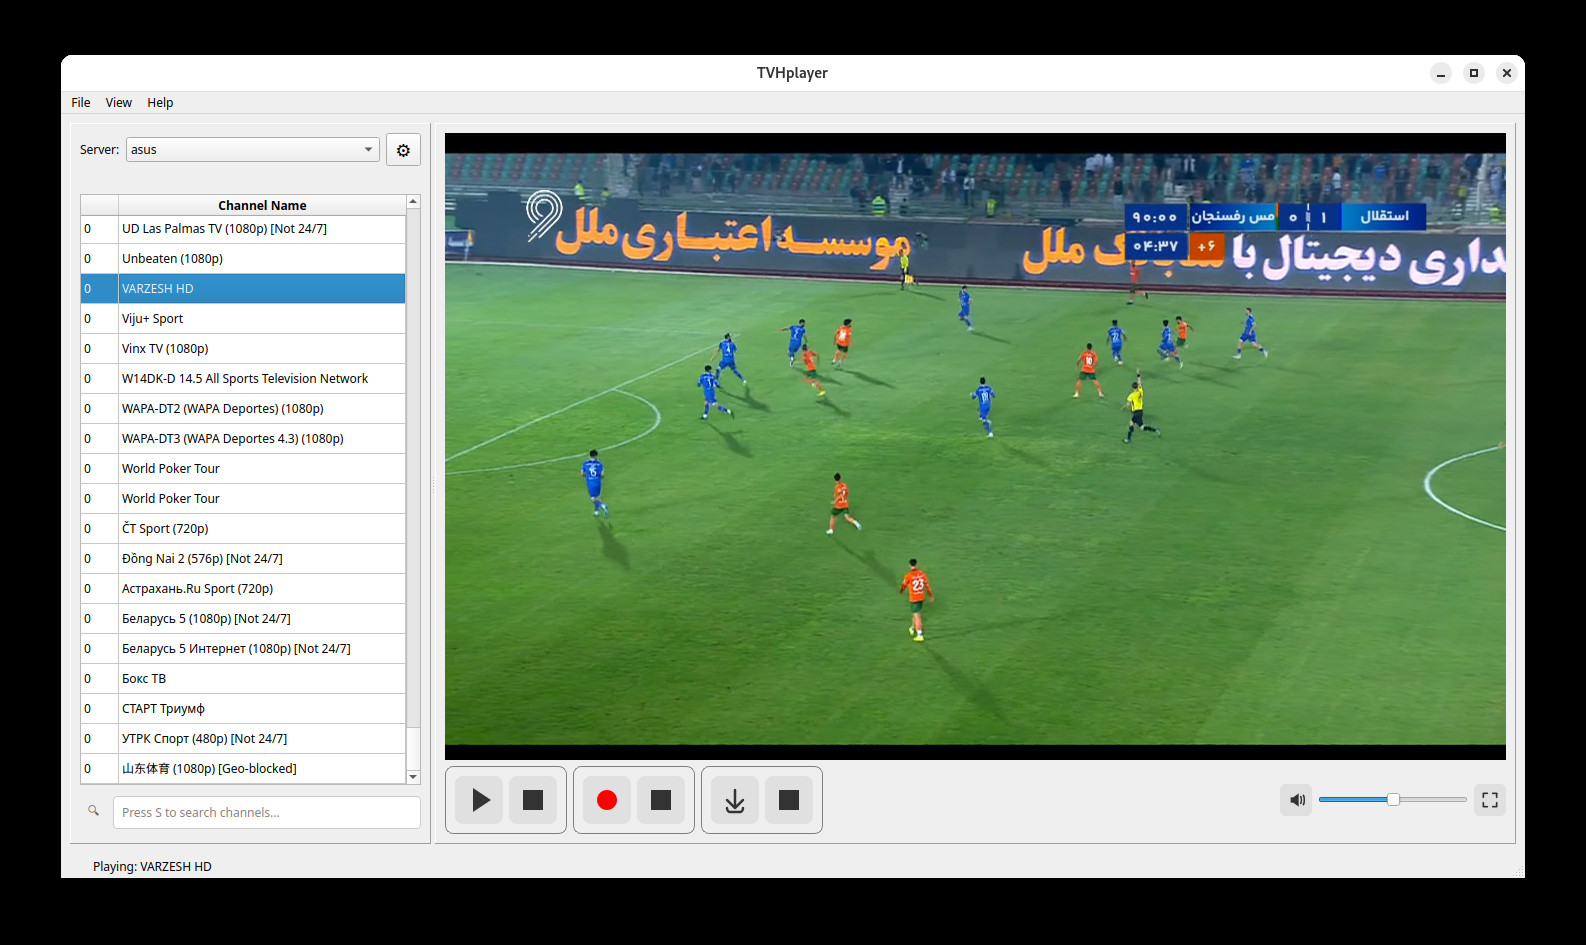
Task: Select the СТАРТ Триумф channel
Action: [243, 709]
